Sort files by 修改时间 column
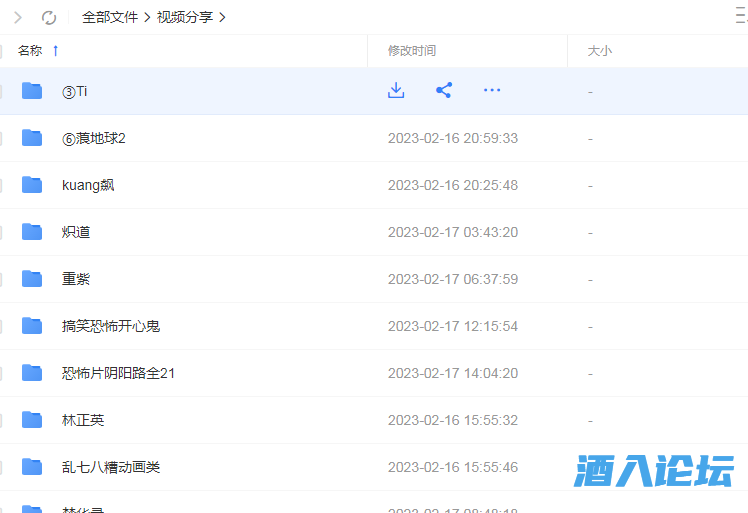 point(412,50)
